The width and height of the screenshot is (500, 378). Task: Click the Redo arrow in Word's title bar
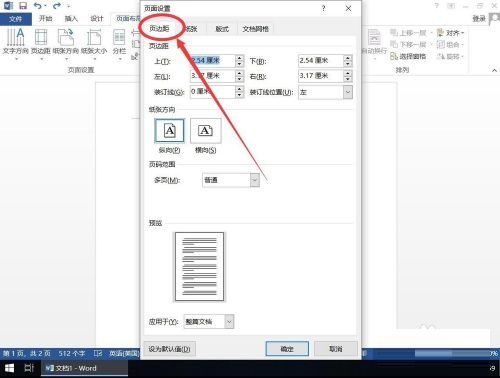point(57,6)
